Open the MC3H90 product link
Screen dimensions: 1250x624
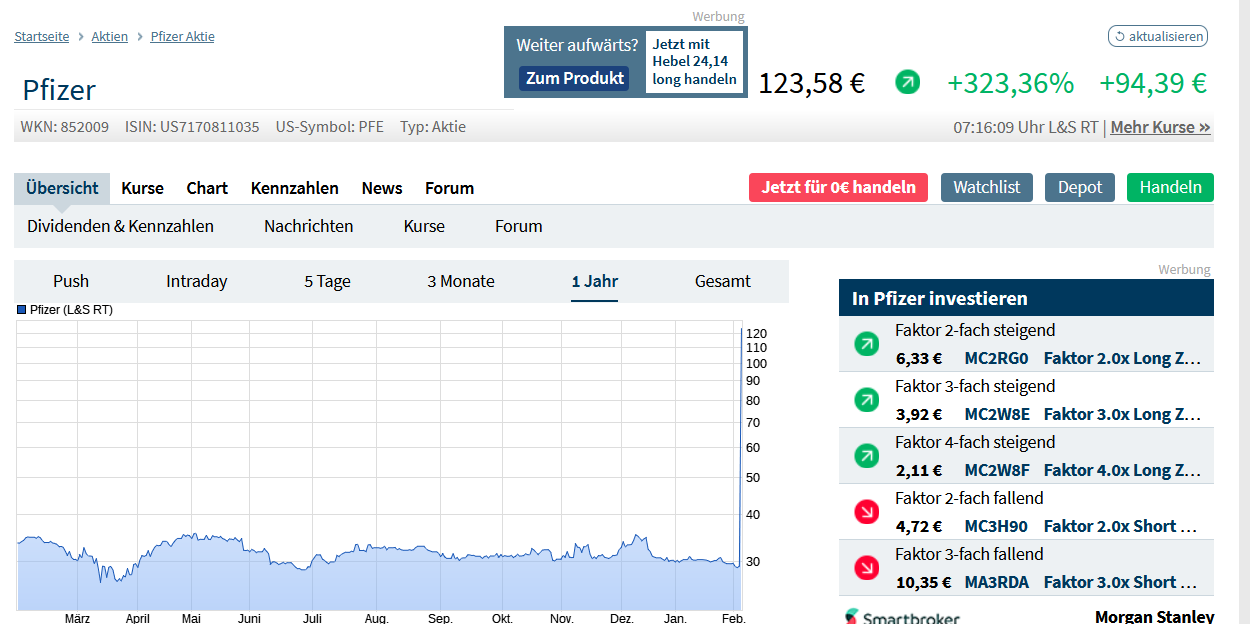(996, 526)
